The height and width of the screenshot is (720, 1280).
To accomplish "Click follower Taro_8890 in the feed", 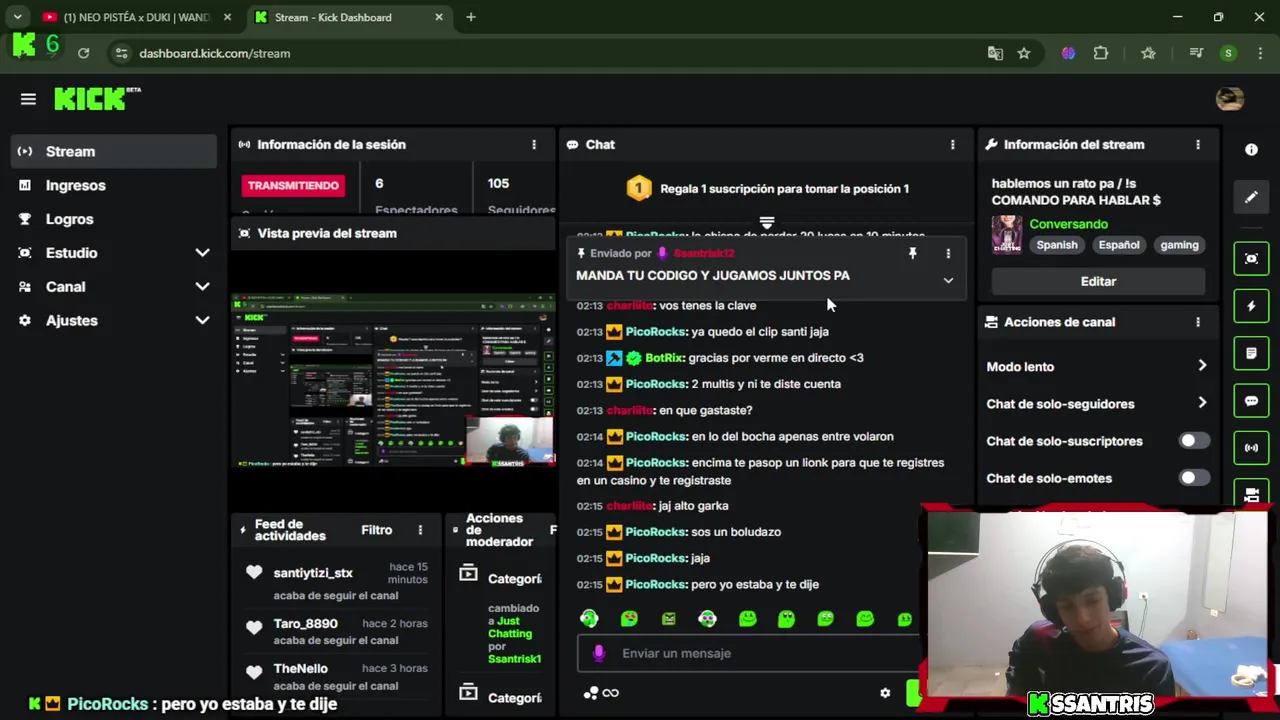I will click(305, 624).
